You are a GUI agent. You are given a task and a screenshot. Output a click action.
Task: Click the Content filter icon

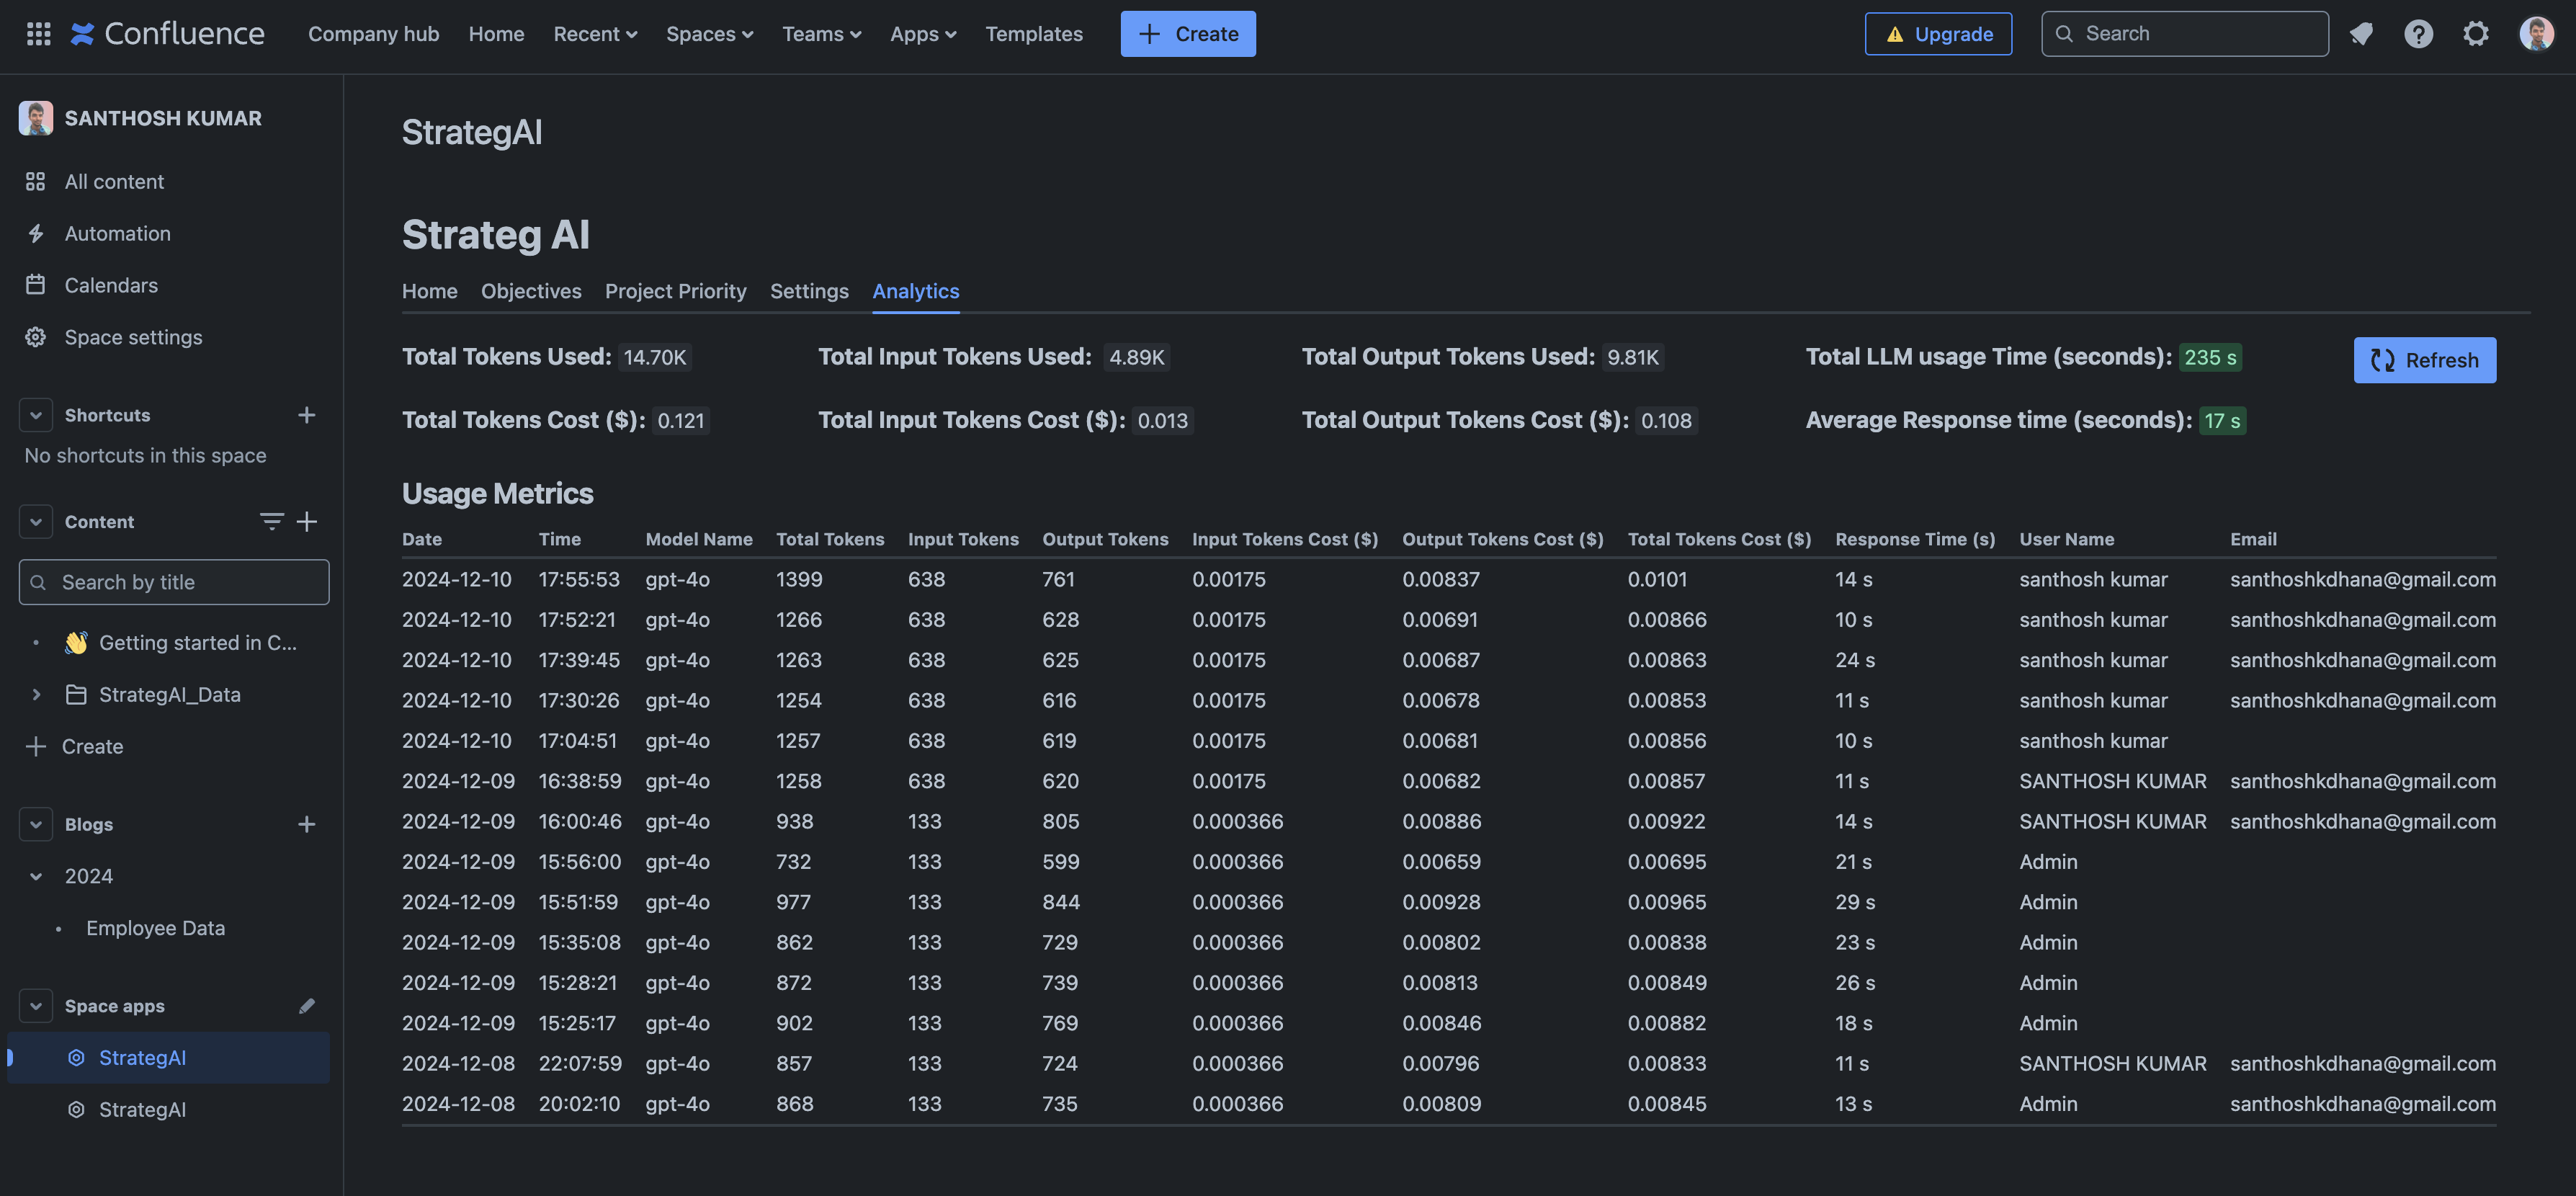click(271, 522)
